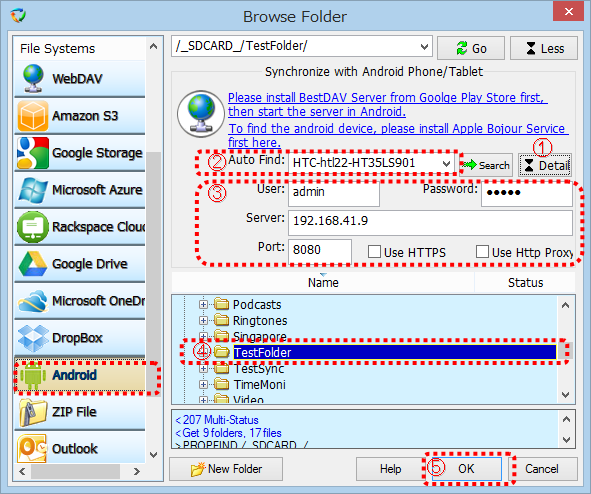The height and width of the screenshot is (494, 591).
Task: Open the Auto Find device dropdown
Action: [x=446, y=164]
